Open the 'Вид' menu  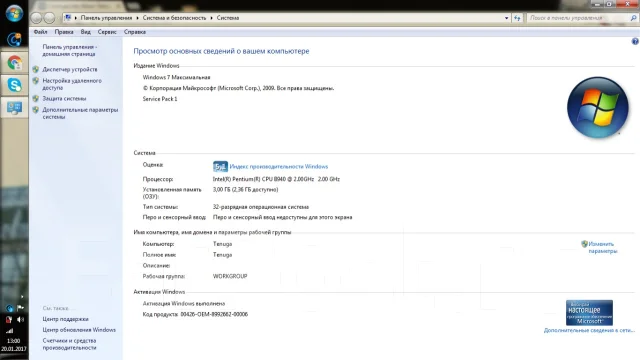[x=85, y=32]
